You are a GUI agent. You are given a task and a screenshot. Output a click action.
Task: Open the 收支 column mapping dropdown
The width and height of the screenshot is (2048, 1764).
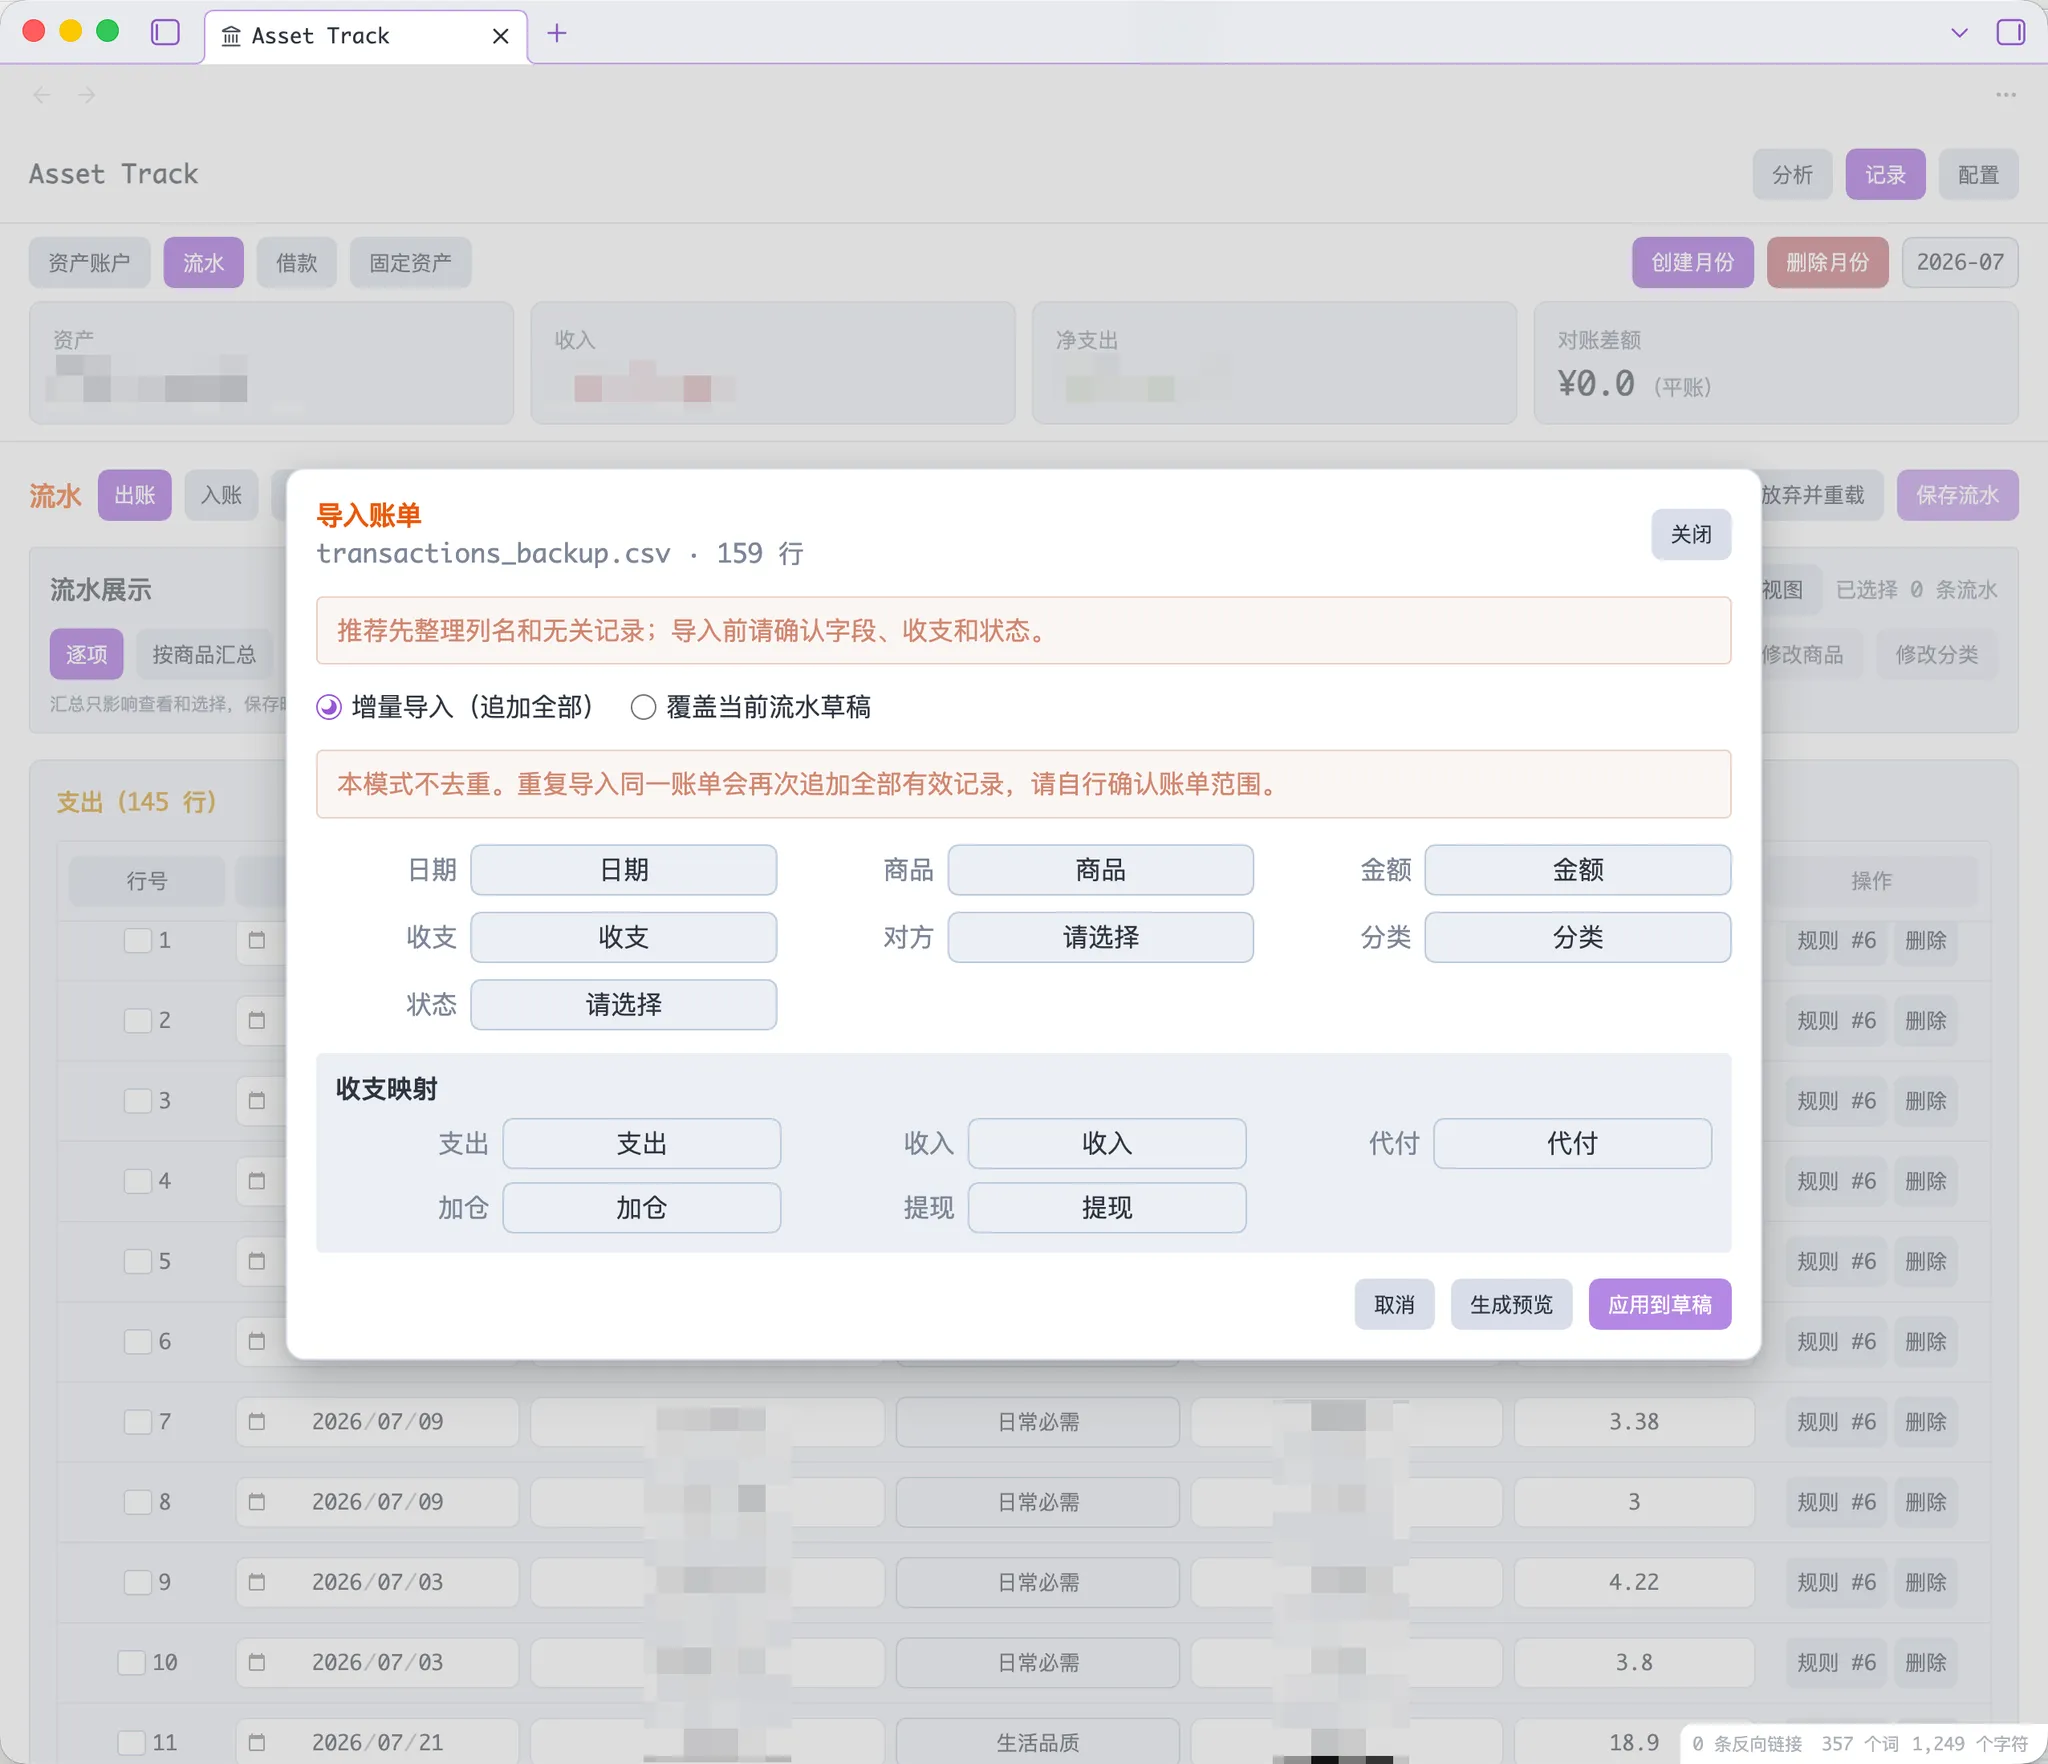623,937
